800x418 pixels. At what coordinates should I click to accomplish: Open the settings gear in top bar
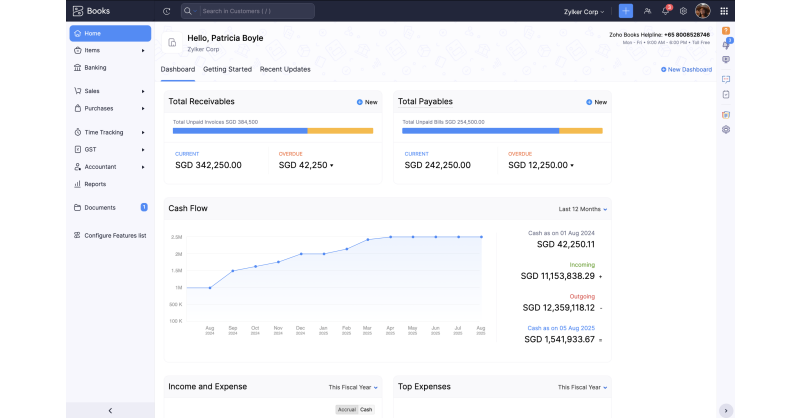coord(684,11)
